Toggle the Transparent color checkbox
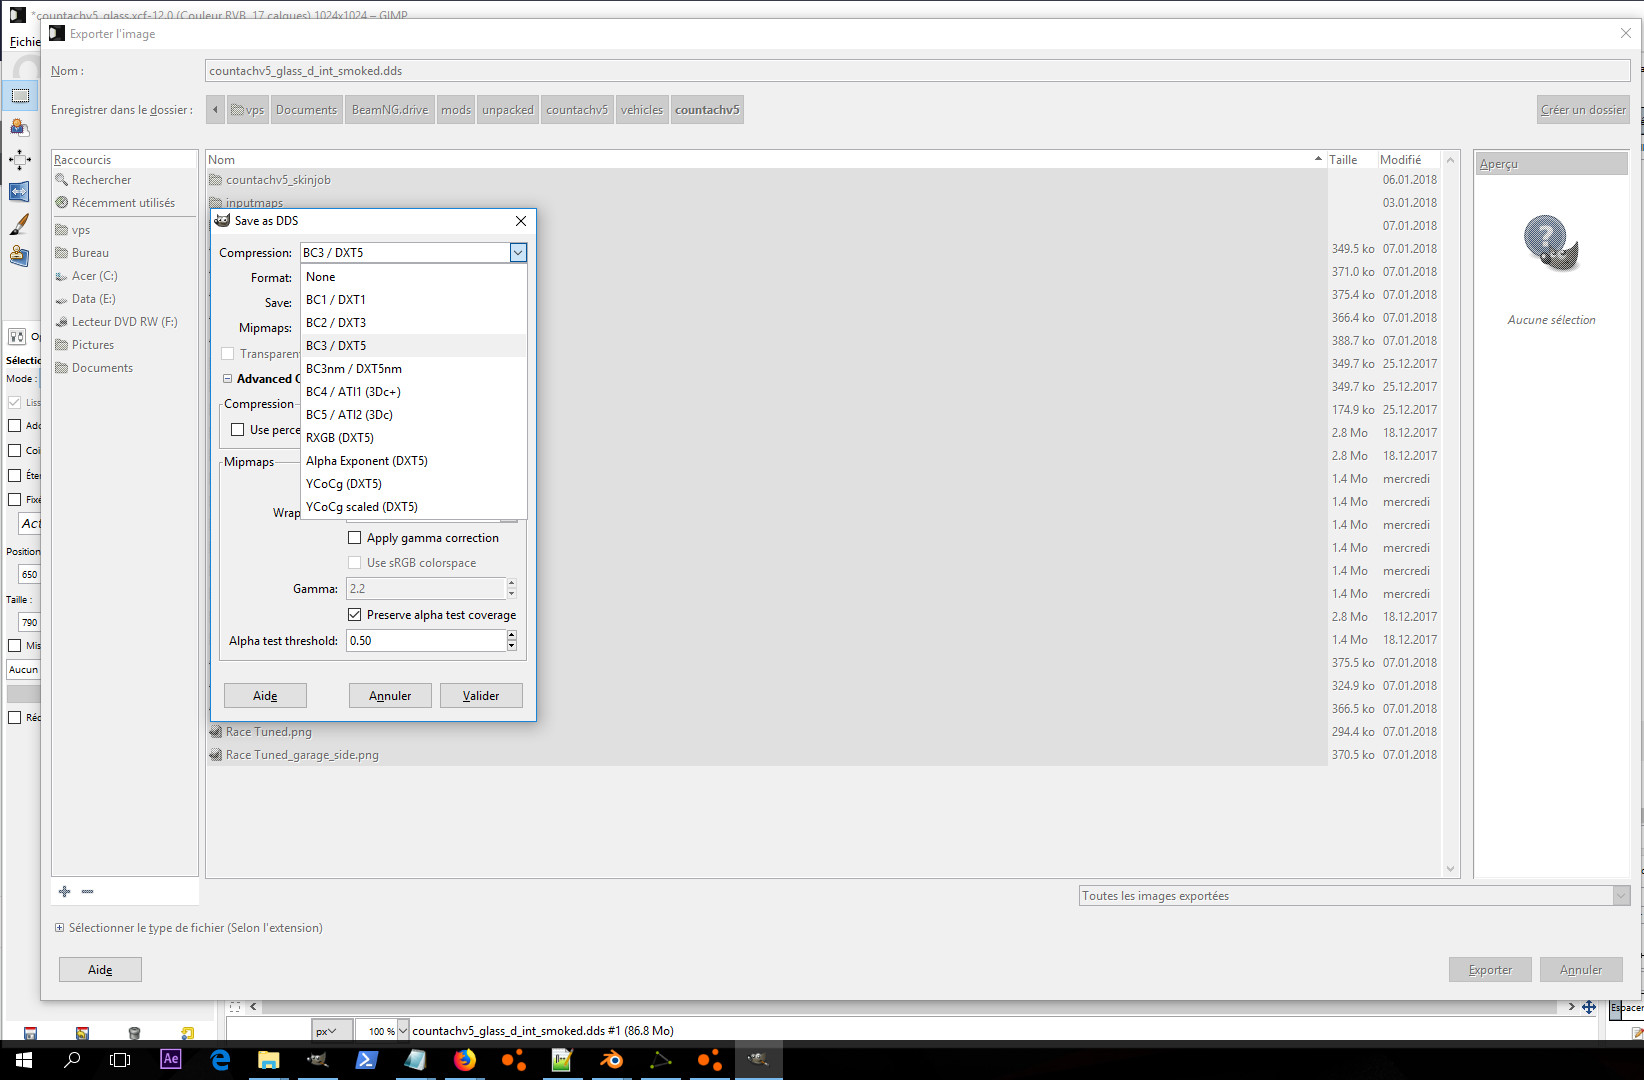 pos(227,354)
